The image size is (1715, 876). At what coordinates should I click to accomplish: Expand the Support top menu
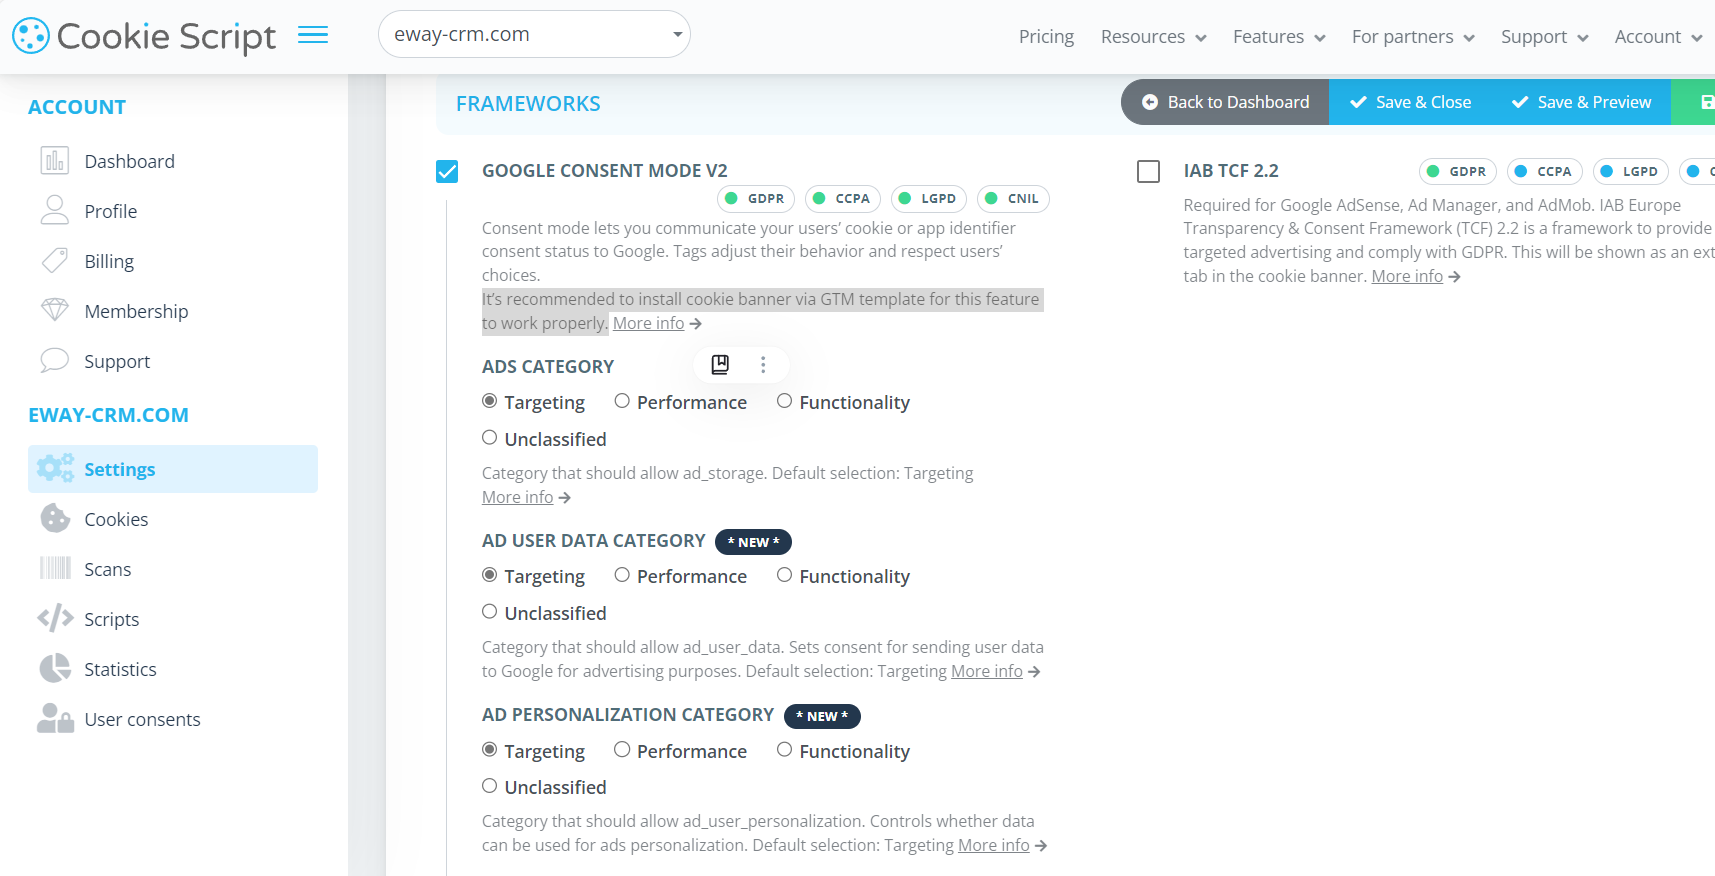[x=1544, y=37]
